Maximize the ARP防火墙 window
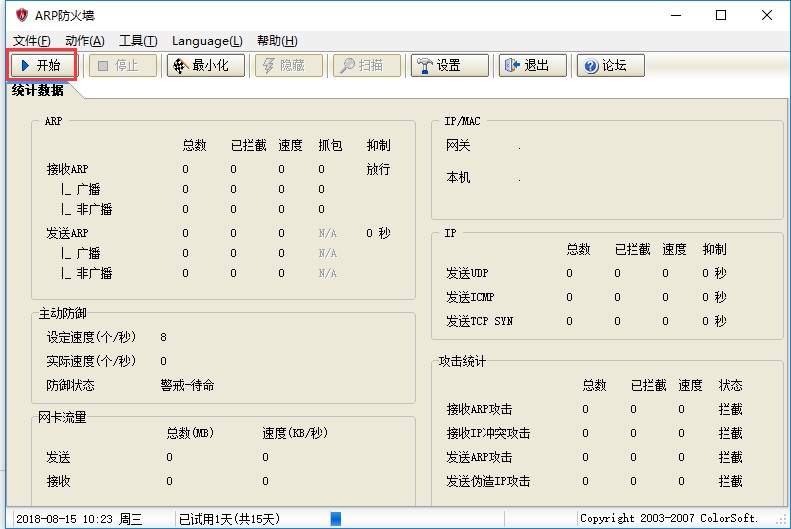The width and height of the screenshot is (791, 529). [x=721, y=15]
